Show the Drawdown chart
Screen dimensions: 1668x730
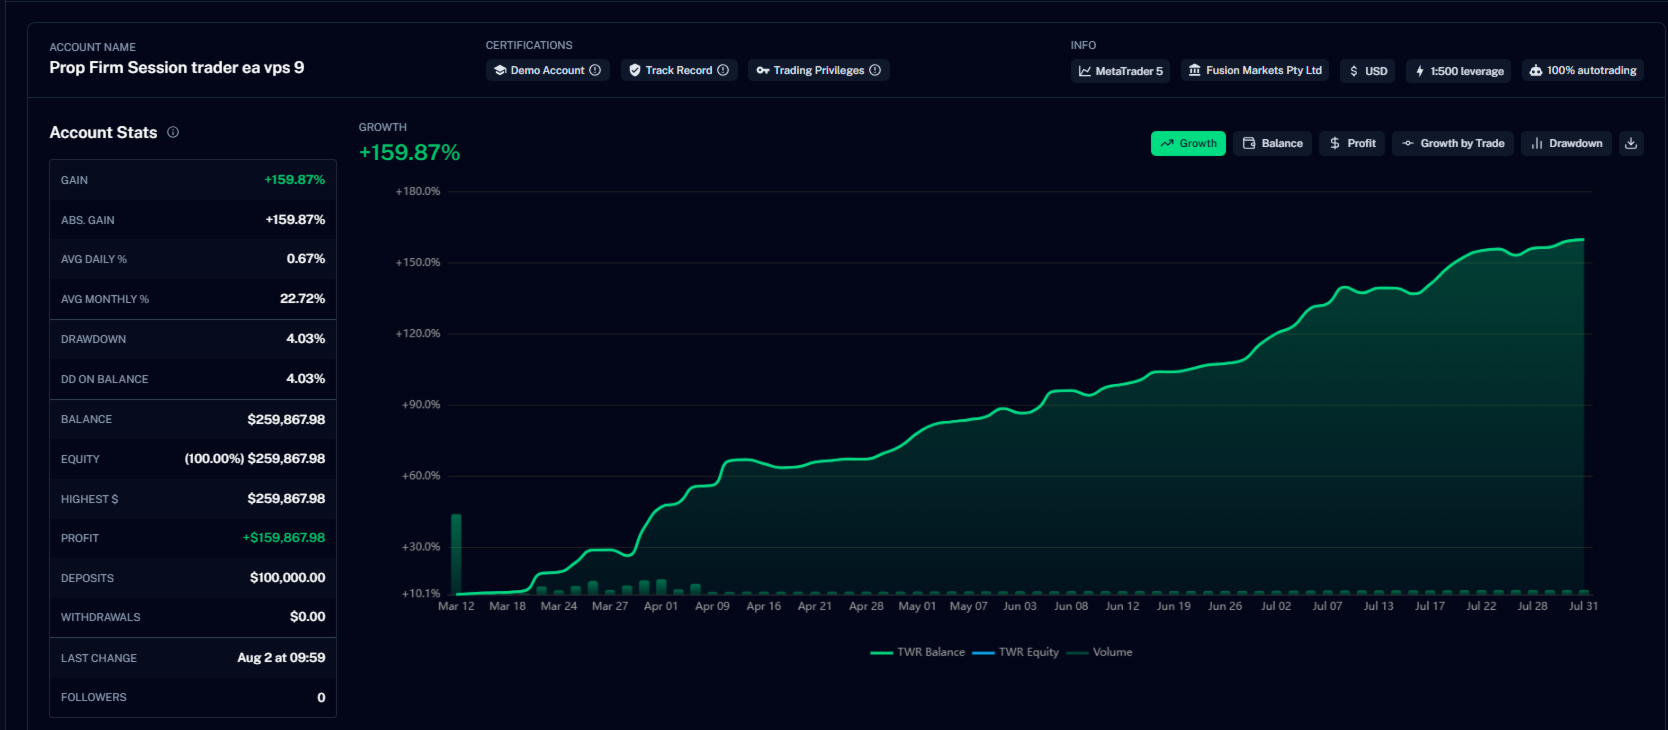[x=1566, y=143]
